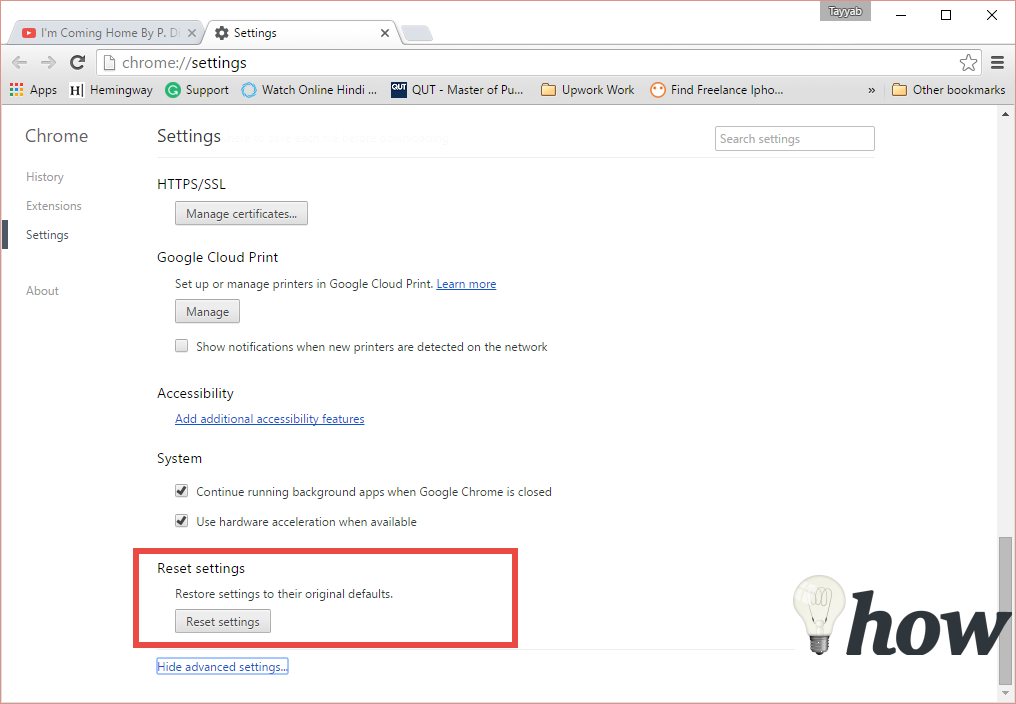The image size is (1016, 704).
Task: Click the Tayyab profile button
Action: click(845, 12)
